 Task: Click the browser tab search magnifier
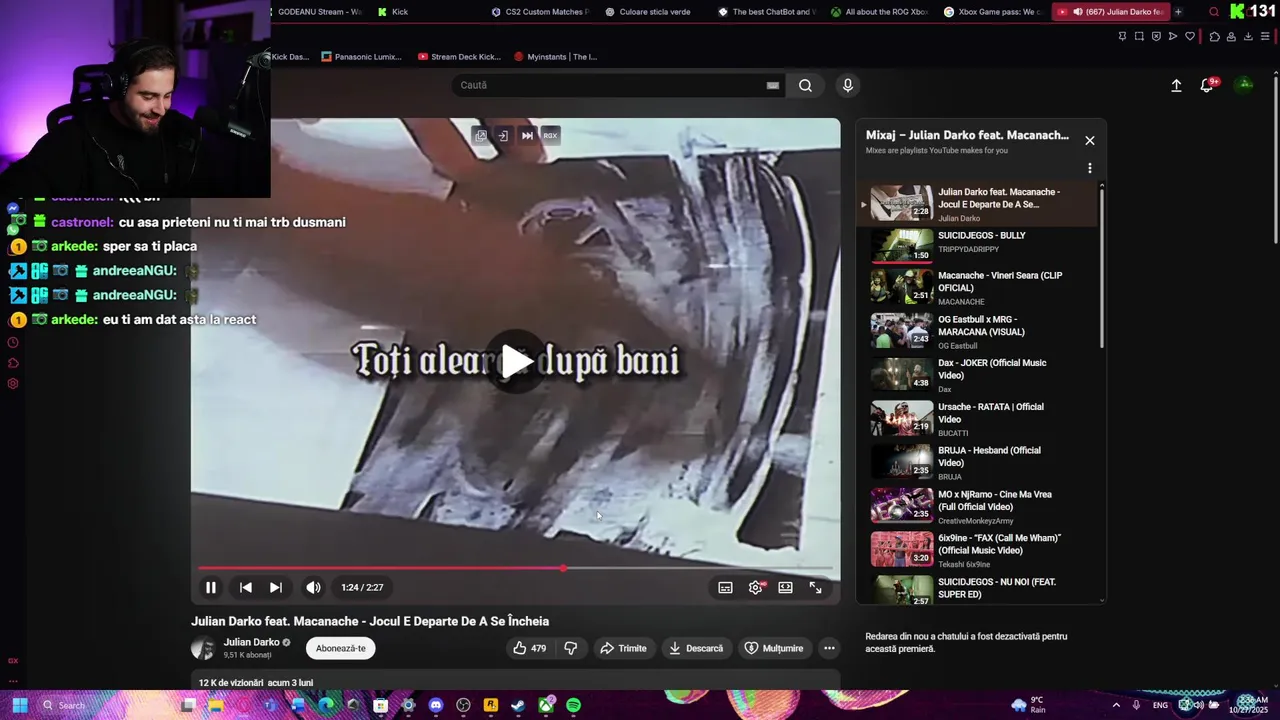[1214, 12]
